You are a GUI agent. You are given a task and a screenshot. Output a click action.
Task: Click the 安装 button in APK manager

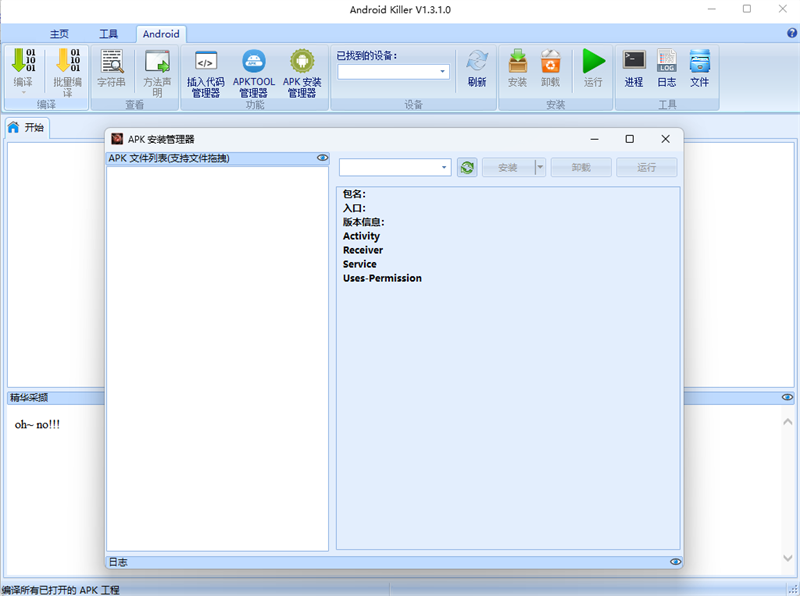tap(508, 167)
